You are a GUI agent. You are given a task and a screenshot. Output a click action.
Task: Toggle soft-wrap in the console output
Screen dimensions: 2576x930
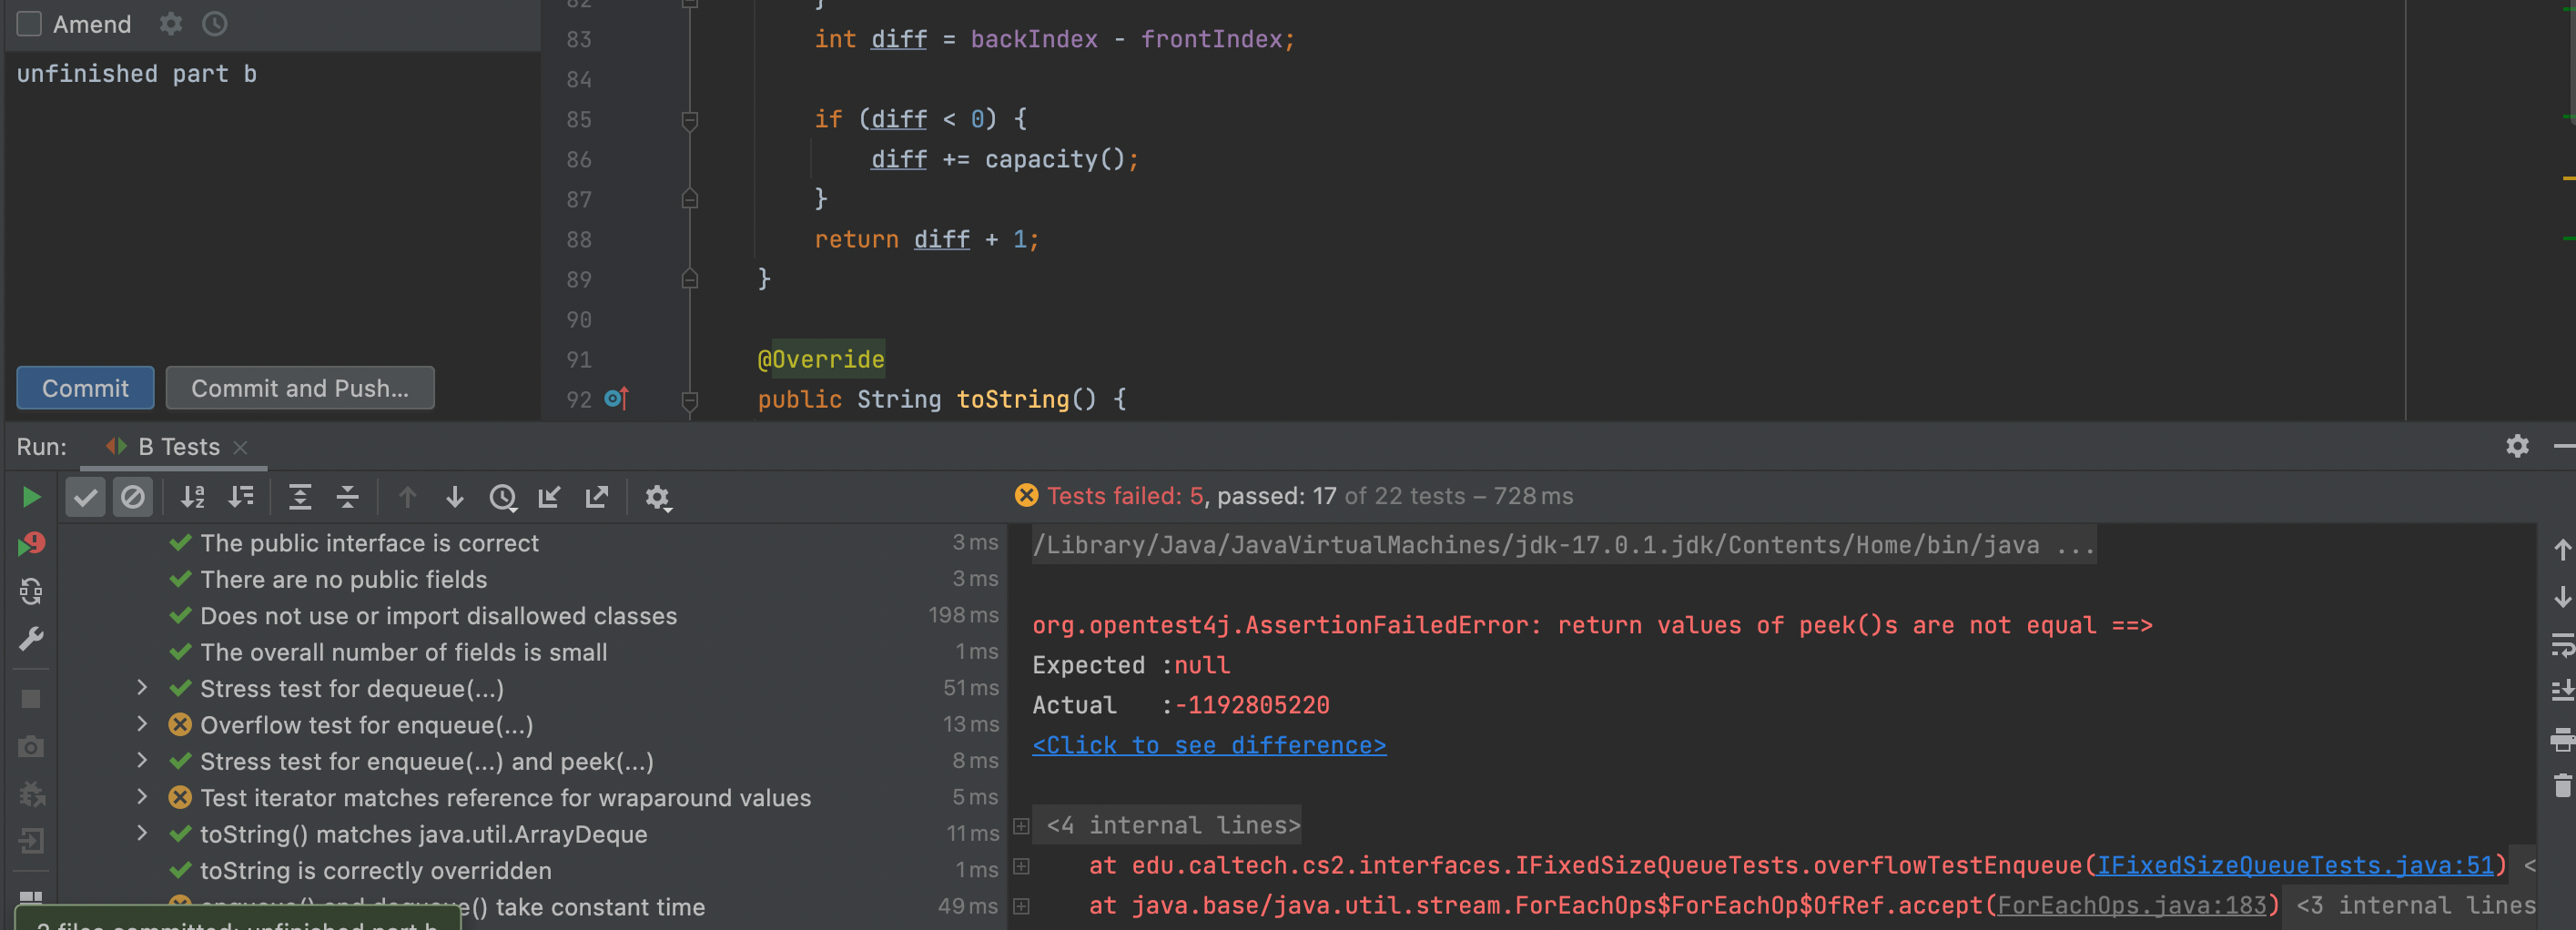tap(2561, 645)
